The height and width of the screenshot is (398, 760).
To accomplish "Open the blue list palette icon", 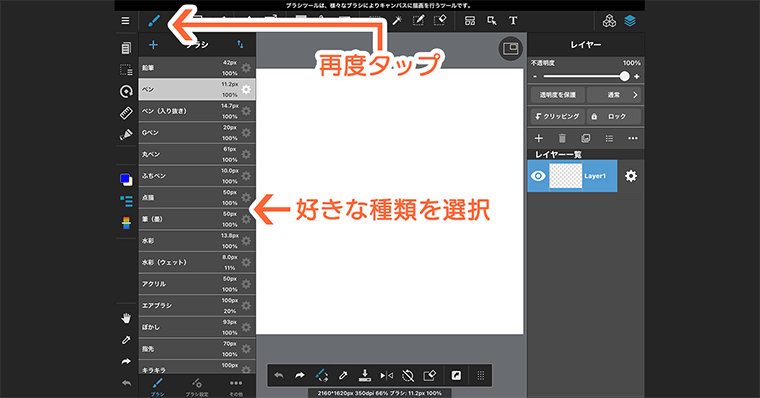I will click(126, 201).
